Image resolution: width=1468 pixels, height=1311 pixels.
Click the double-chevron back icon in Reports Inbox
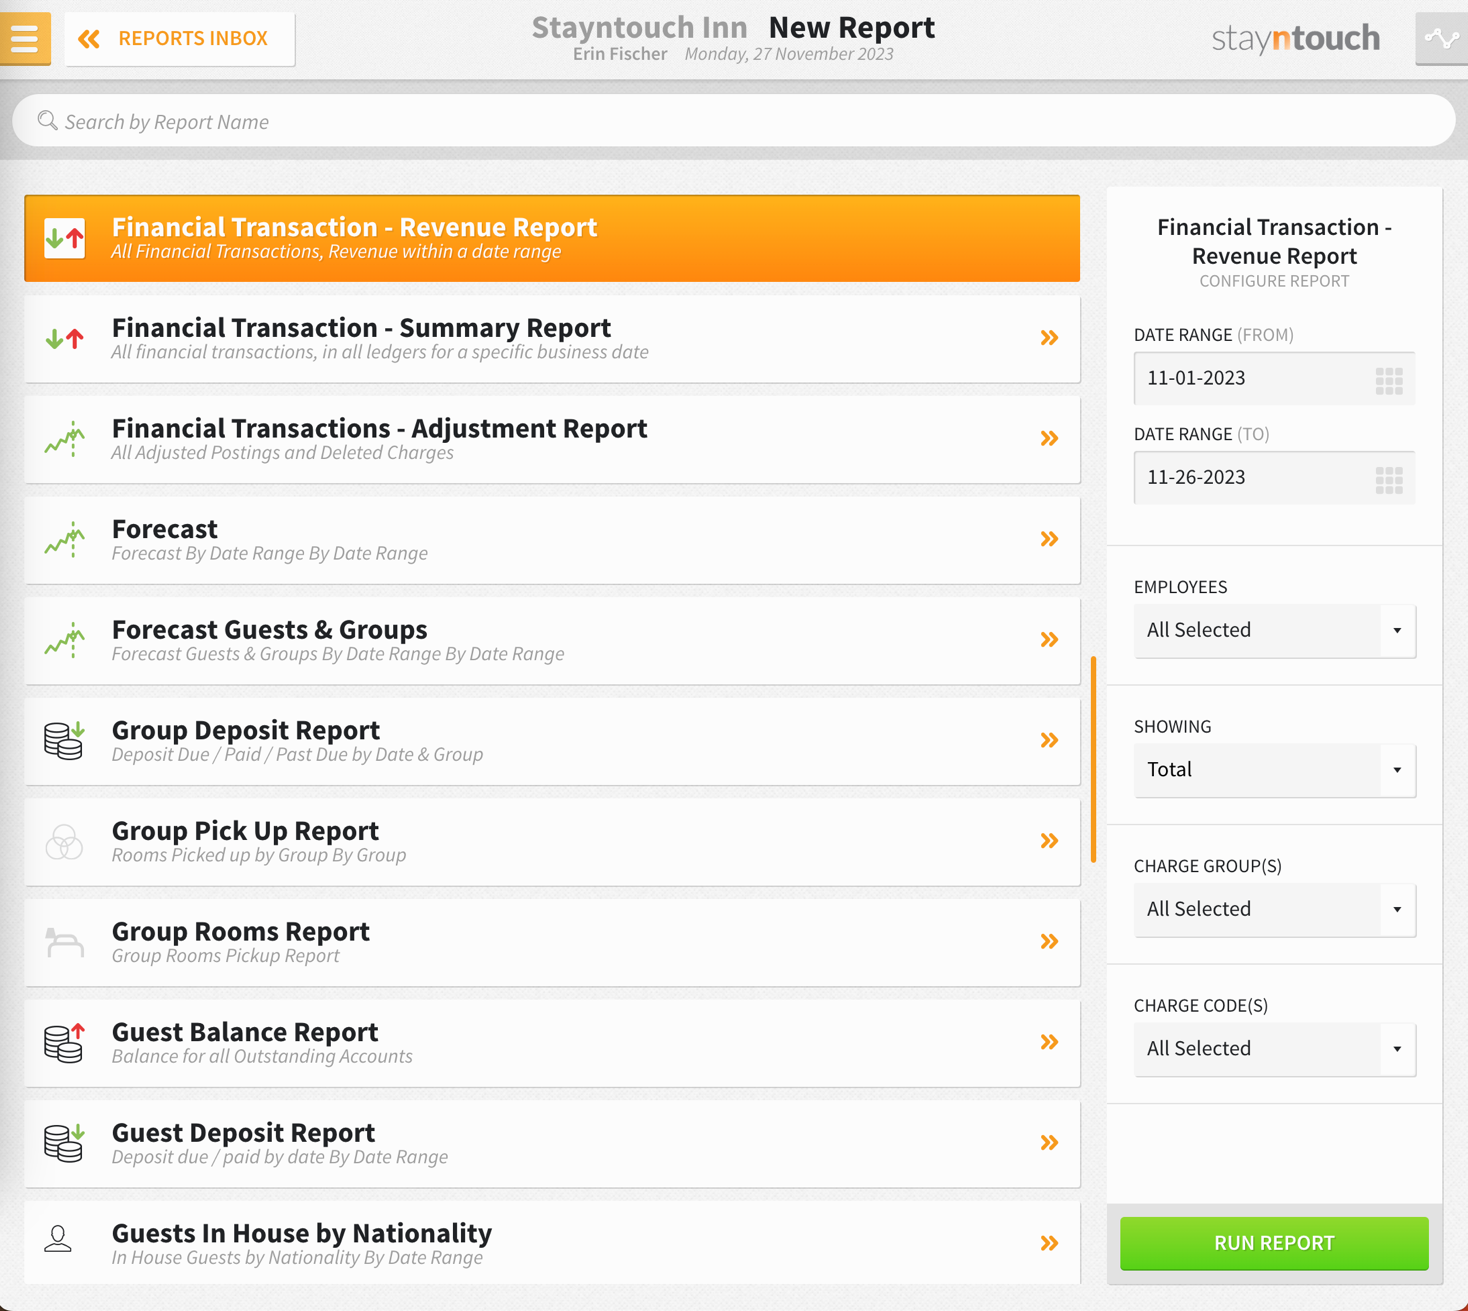pyautogui.click(x=89, y=39)
